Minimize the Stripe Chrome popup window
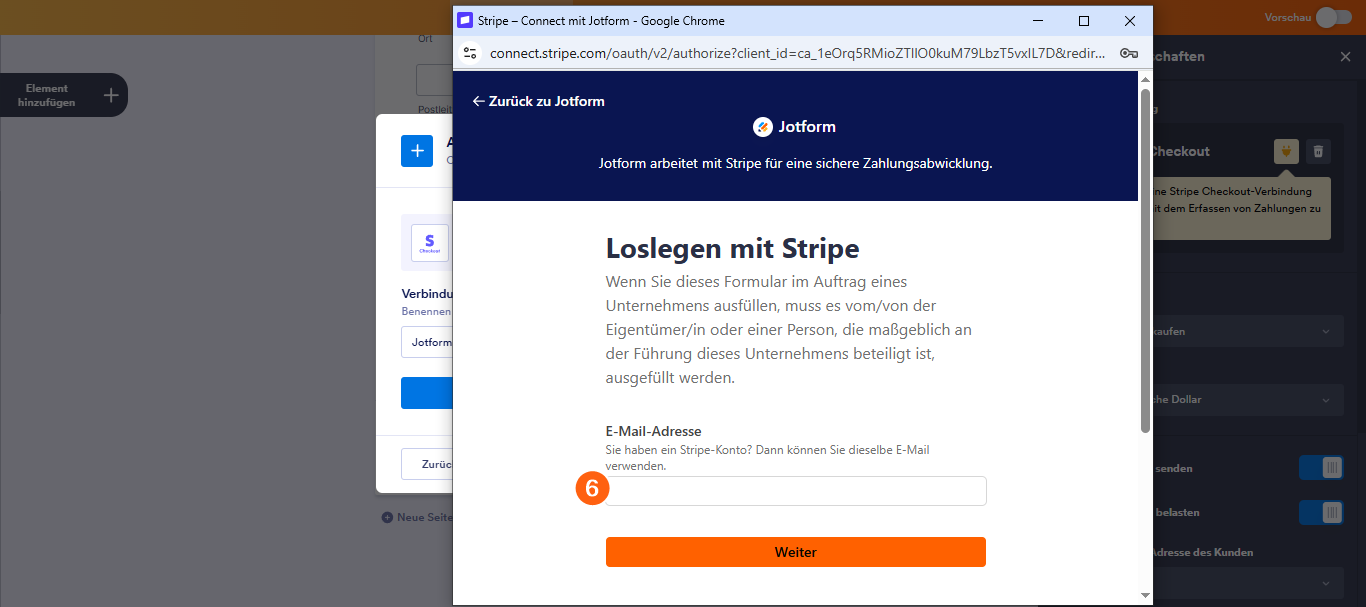The image size is (1366, 607). click(x=1038, y=20)
